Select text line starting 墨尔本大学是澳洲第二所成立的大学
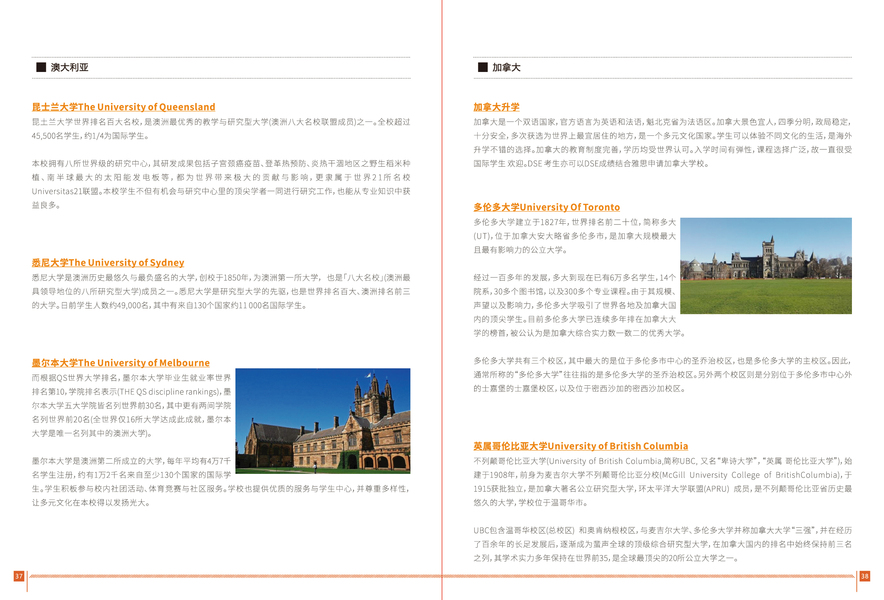The width and height of the screenshot is (884, 600). (131, 461)
